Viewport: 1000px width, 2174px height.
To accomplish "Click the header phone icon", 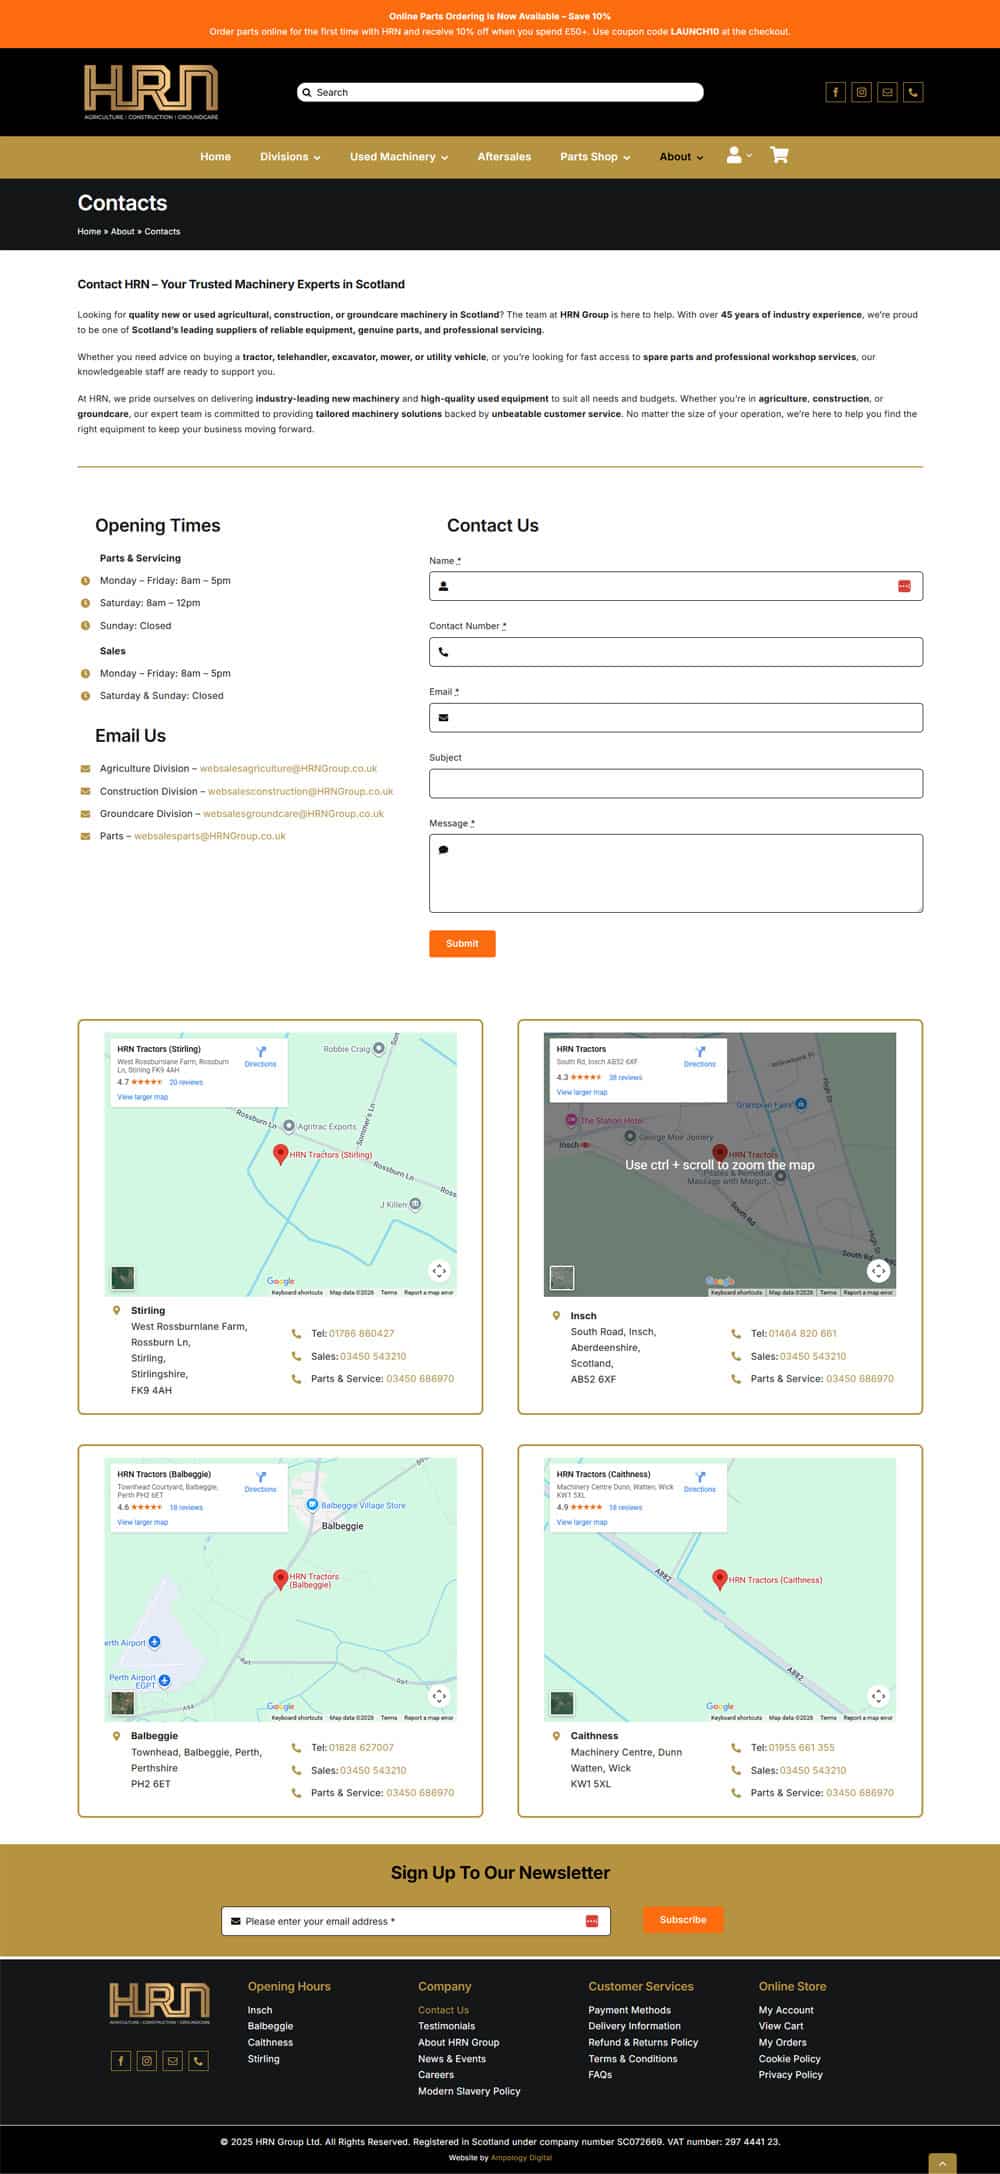I will (913, 92).
